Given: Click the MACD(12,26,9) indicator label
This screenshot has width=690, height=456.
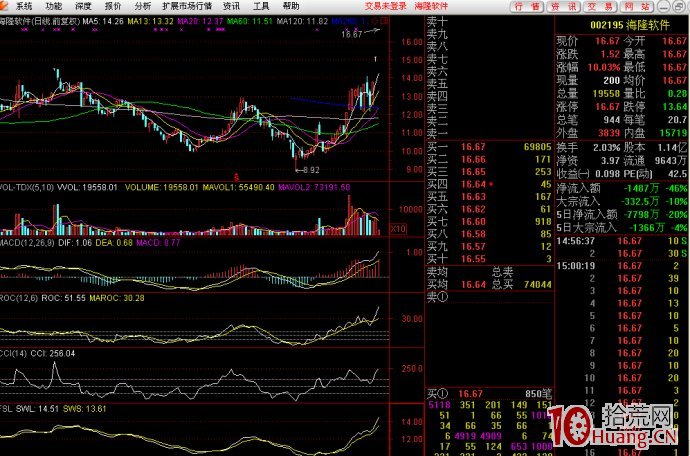Looking at the screenshot, I should click(27, 243).
